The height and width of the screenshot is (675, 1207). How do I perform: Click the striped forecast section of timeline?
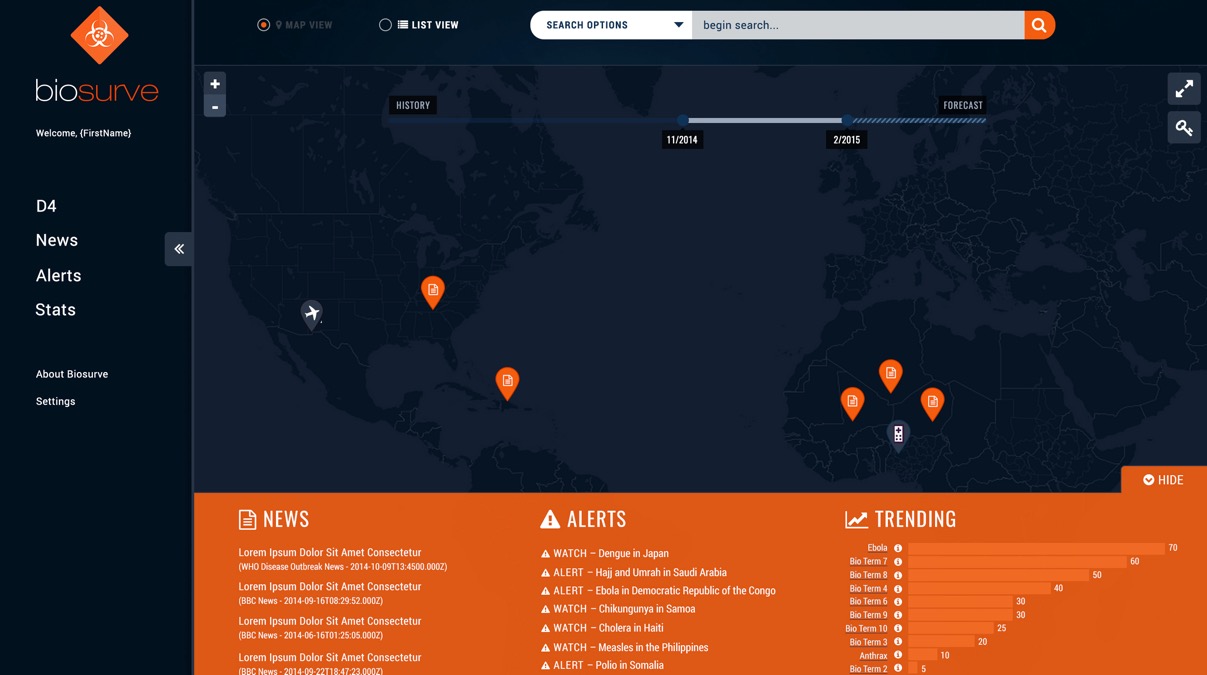(919, 121)
